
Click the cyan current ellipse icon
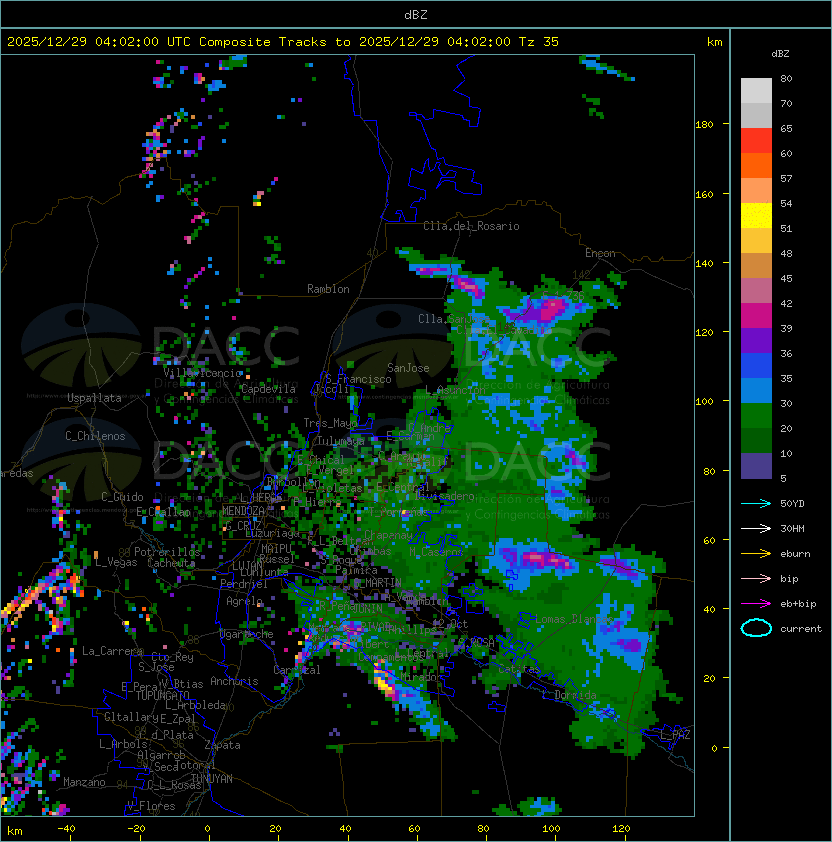[x=756, y=628]
